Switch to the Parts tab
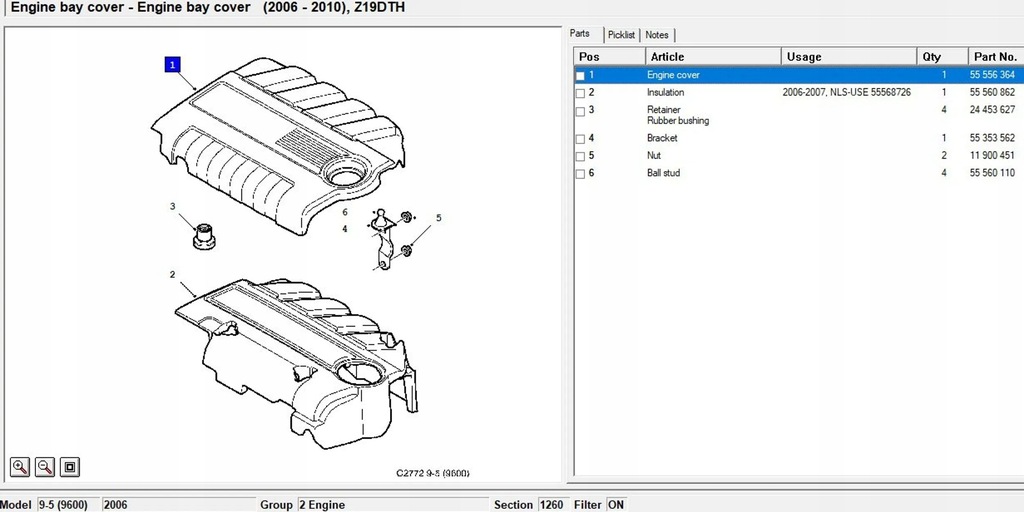 tap(580, 33)
